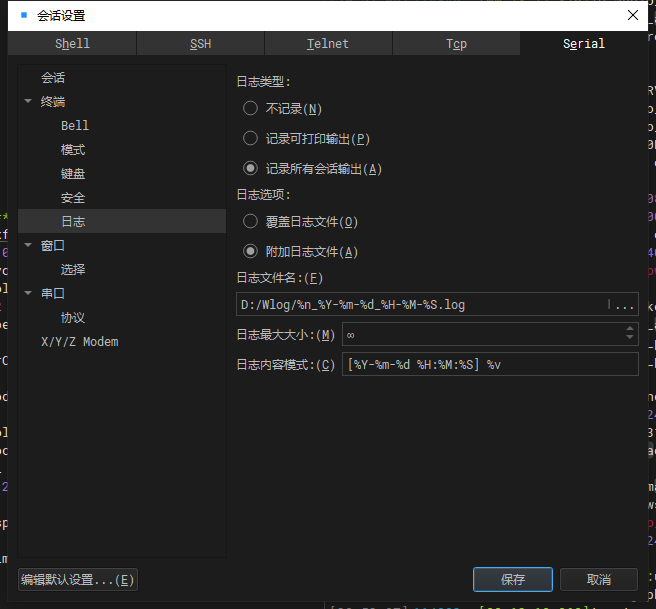The width and height of the screenshot is (656, 609).
Task: Click the 日志内容模式 input field
Action: click(490, 364)
